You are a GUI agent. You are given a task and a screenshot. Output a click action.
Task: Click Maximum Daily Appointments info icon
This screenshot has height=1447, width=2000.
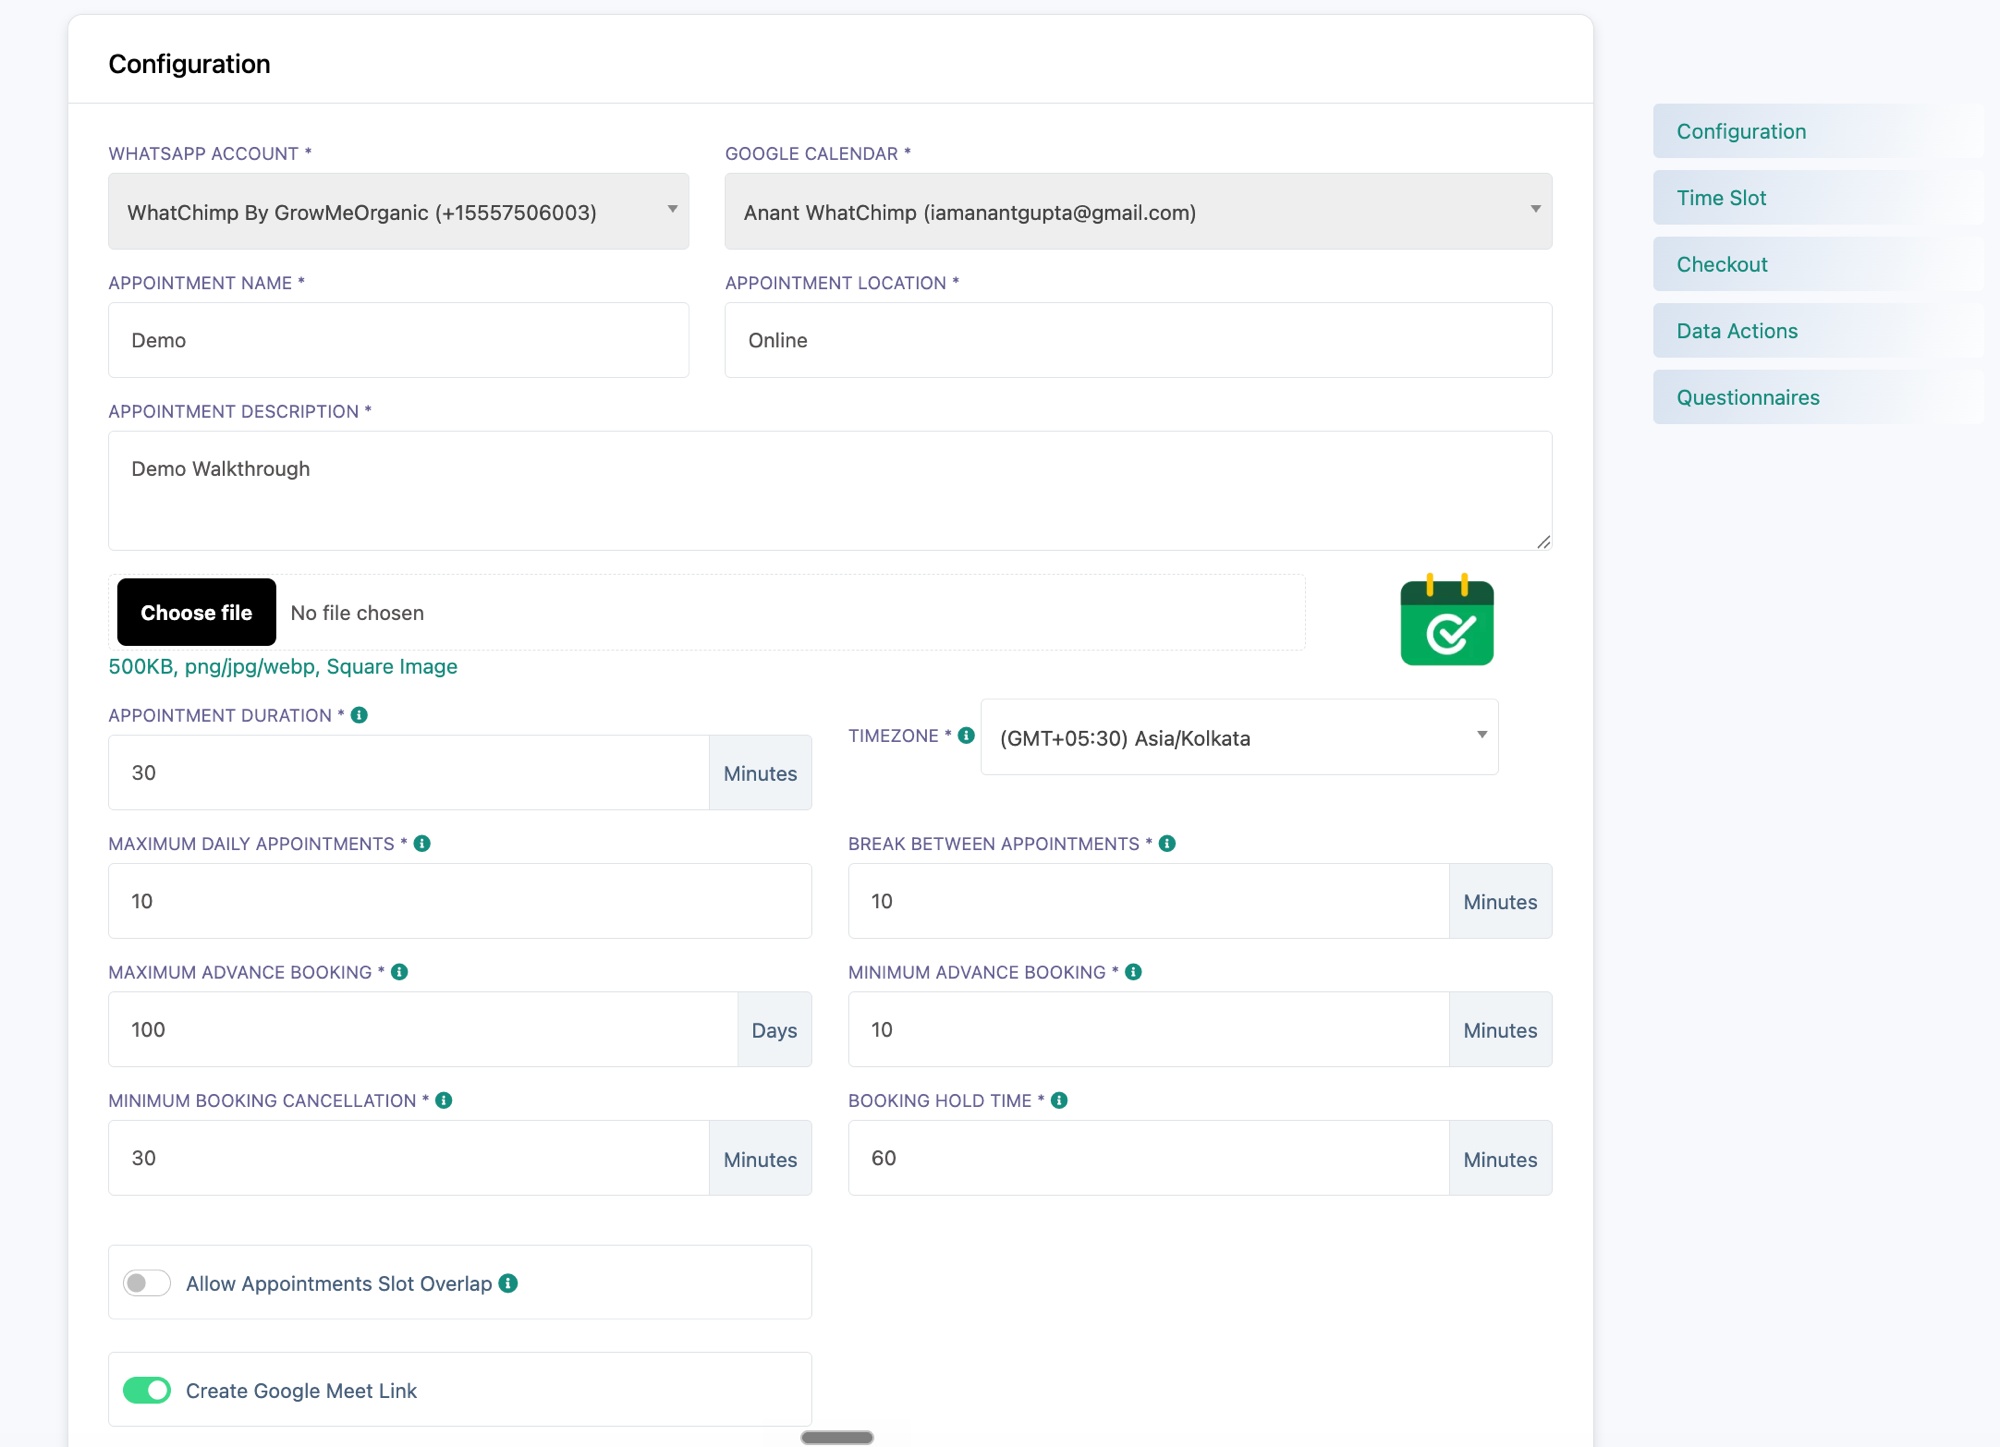[422, 843]
